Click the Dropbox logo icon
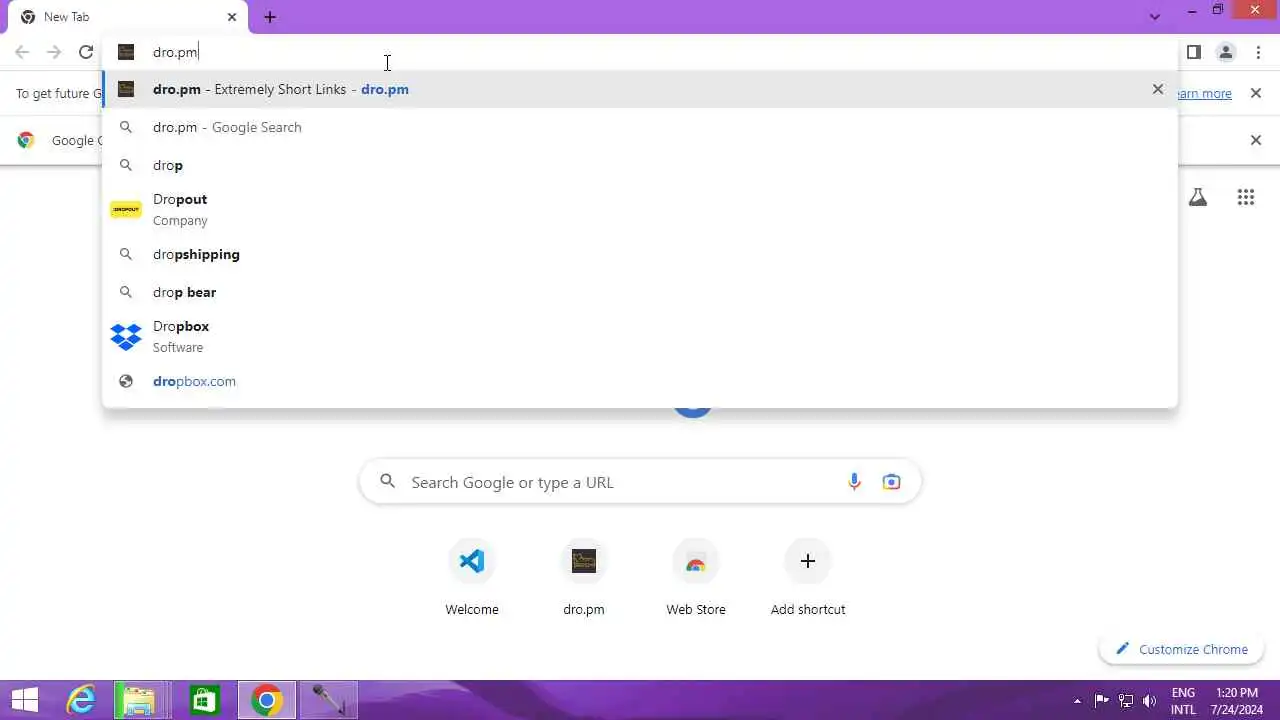The width and height of the screenshot is (1280, 720). pos(126,337)
